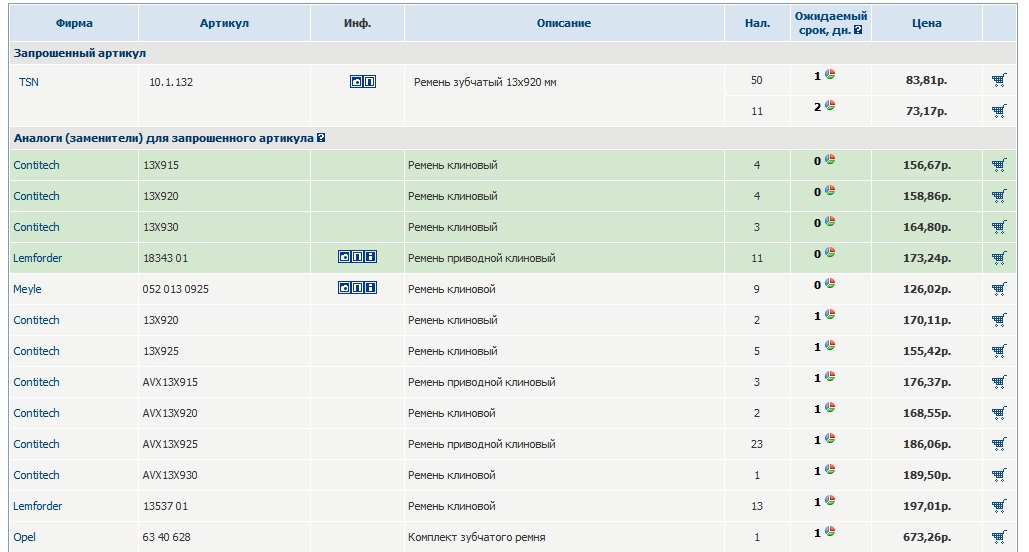The width and height of the screenshot is (1029, 552).
Task: Open Lemforder link for article 13537 01
Action: coord(37,506)
